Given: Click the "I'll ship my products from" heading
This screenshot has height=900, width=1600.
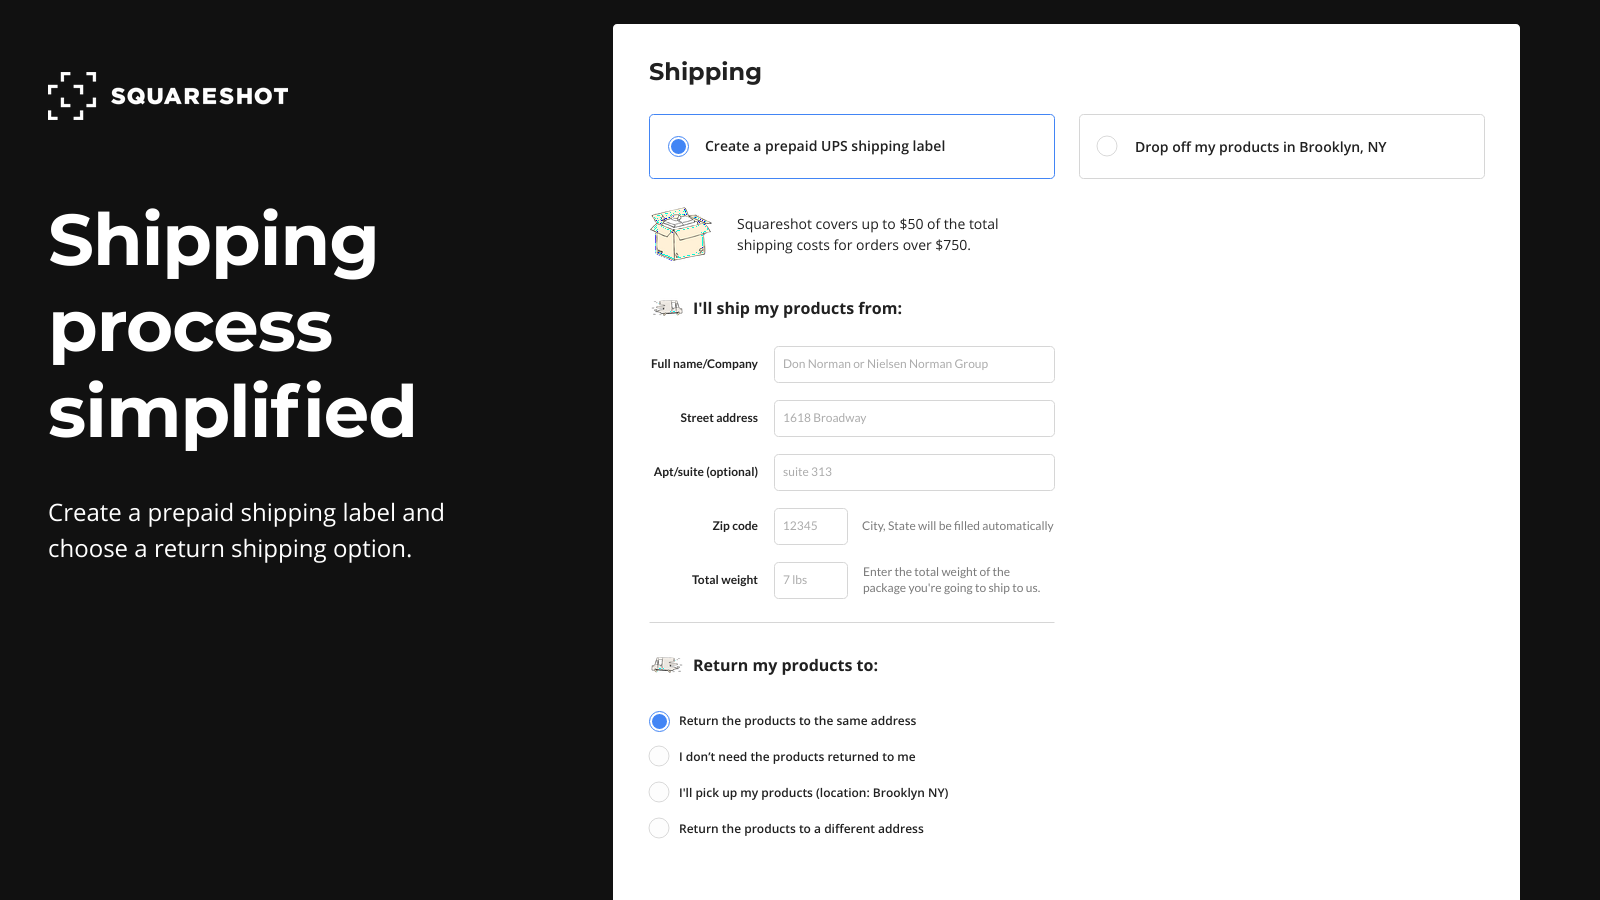Looking at the screenshot, I should (797, 308).
